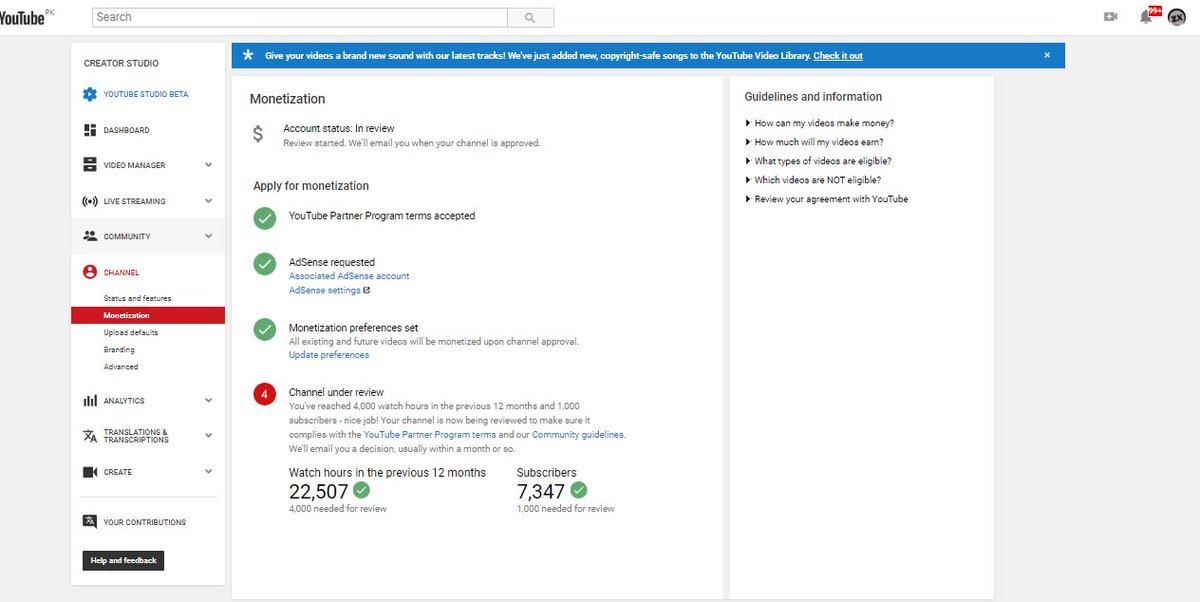Open the AdSense settings link

[x=325, y=291]
